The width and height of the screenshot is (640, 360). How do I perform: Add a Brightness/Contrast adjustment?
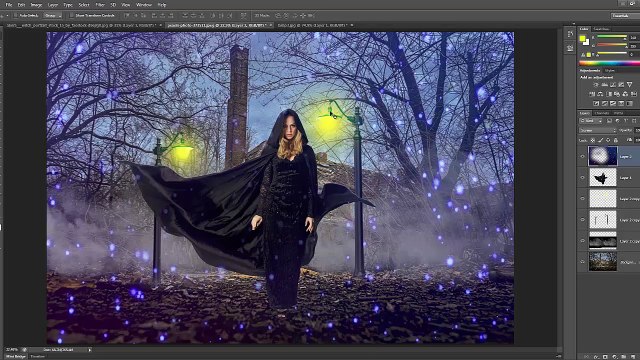pos(596,85)
